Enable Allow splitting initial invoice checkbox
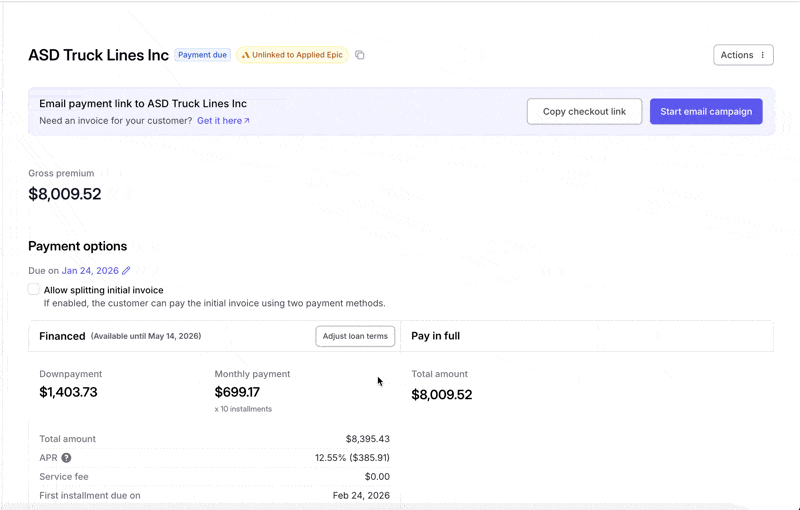 pyautogui.click(x=34, y=289)
